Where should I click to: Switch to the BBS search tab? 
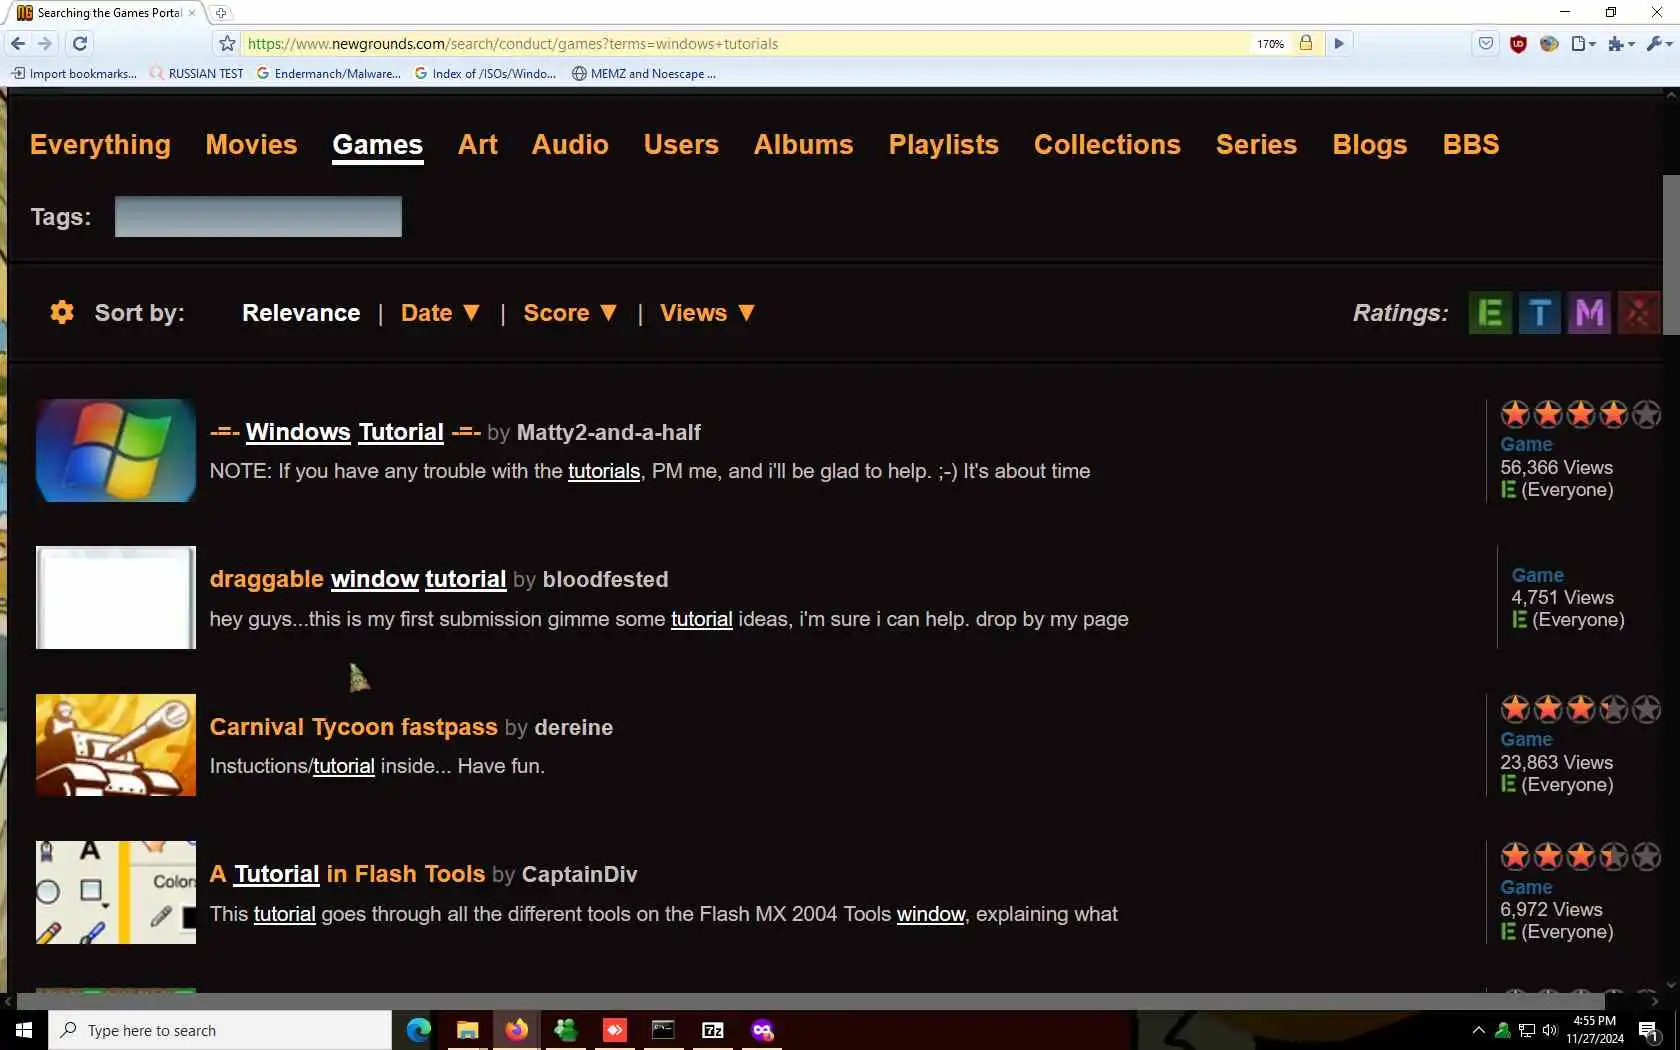point(1470,144)
